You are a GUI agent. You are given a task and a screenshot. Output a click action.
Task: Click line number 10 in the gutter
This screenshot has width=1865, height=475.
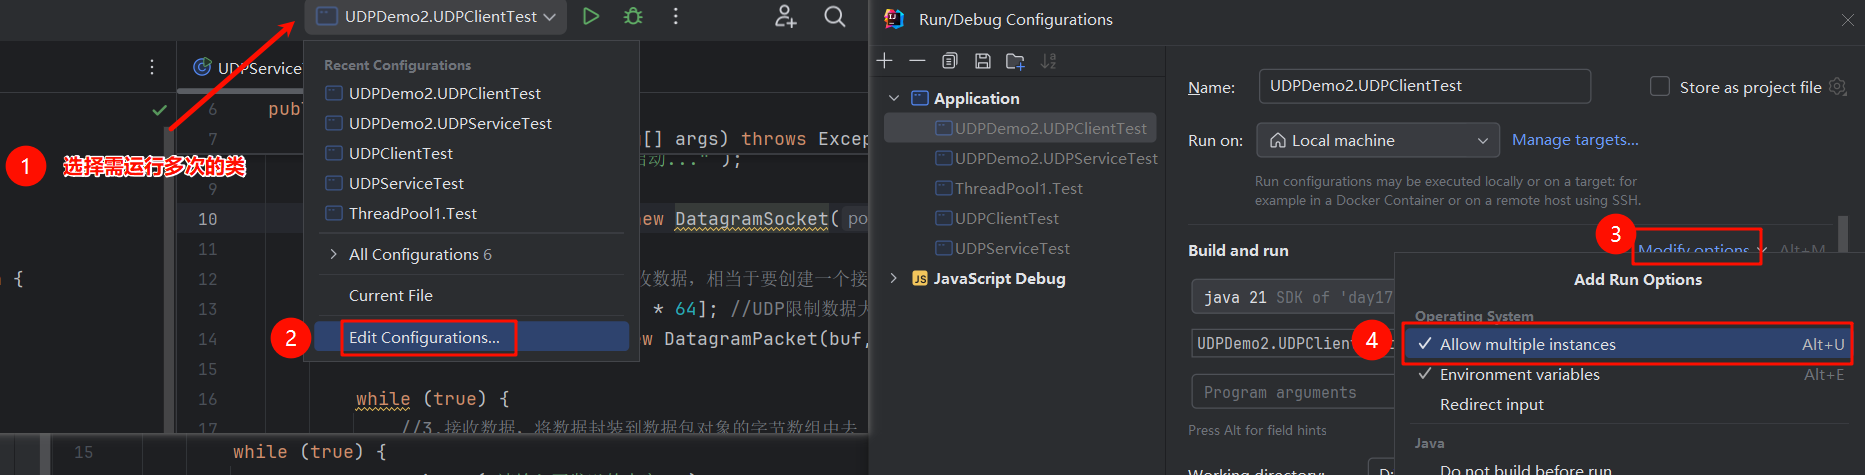point(207,219)
